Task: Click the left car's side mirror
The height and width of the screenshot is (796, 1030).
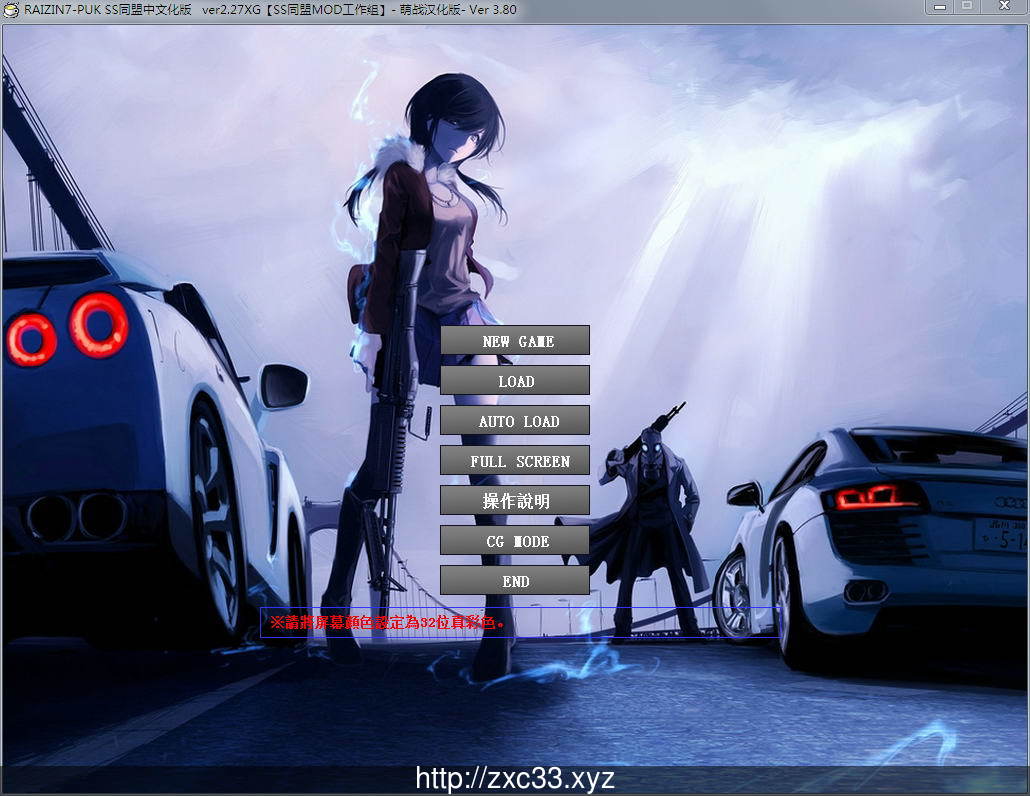Action: pyautogui.click(x=284, y=385)
